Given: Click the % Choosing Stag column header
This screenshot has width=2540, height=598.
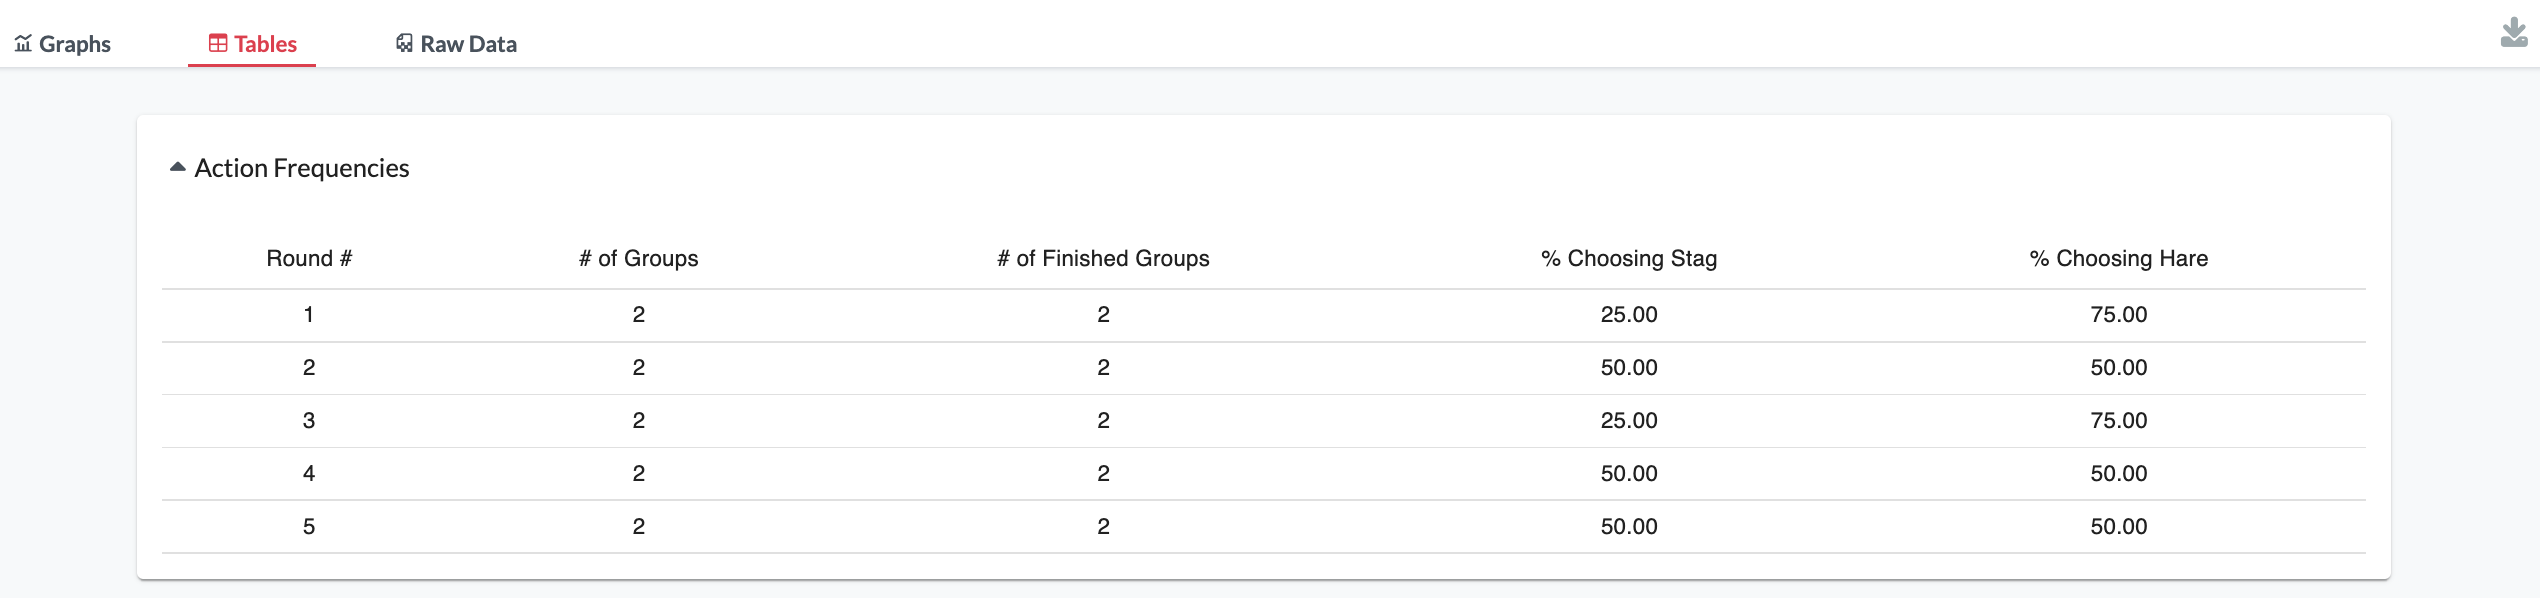Looking at the screenshot, I should (x=1629, y=258).
